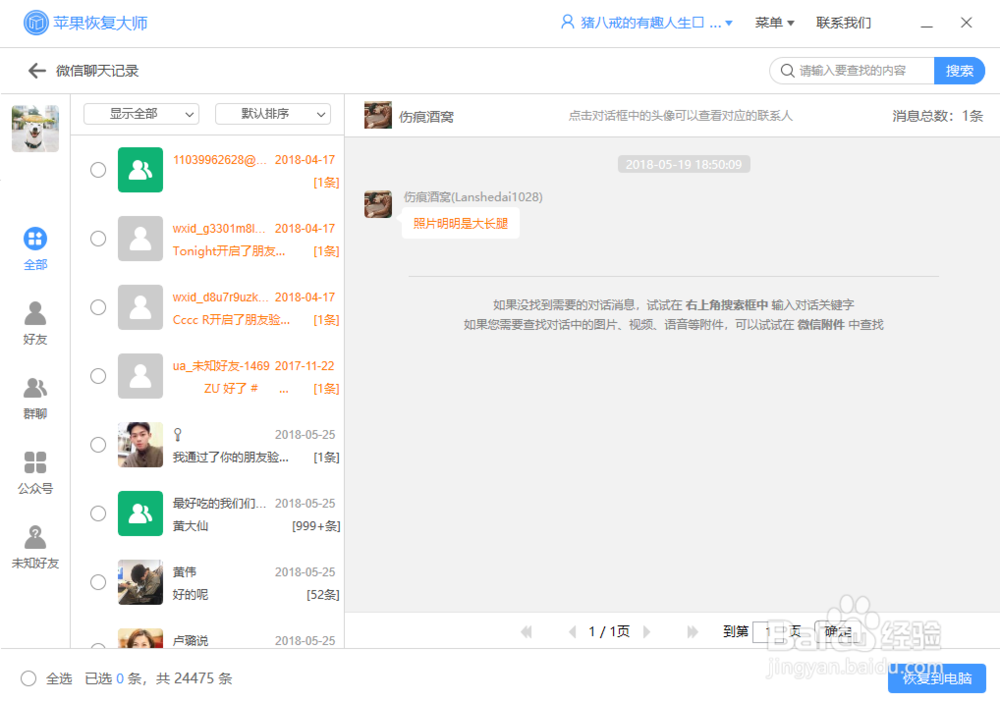
Task: Open the 显示全部 filter dropdown
Action: 142,114
